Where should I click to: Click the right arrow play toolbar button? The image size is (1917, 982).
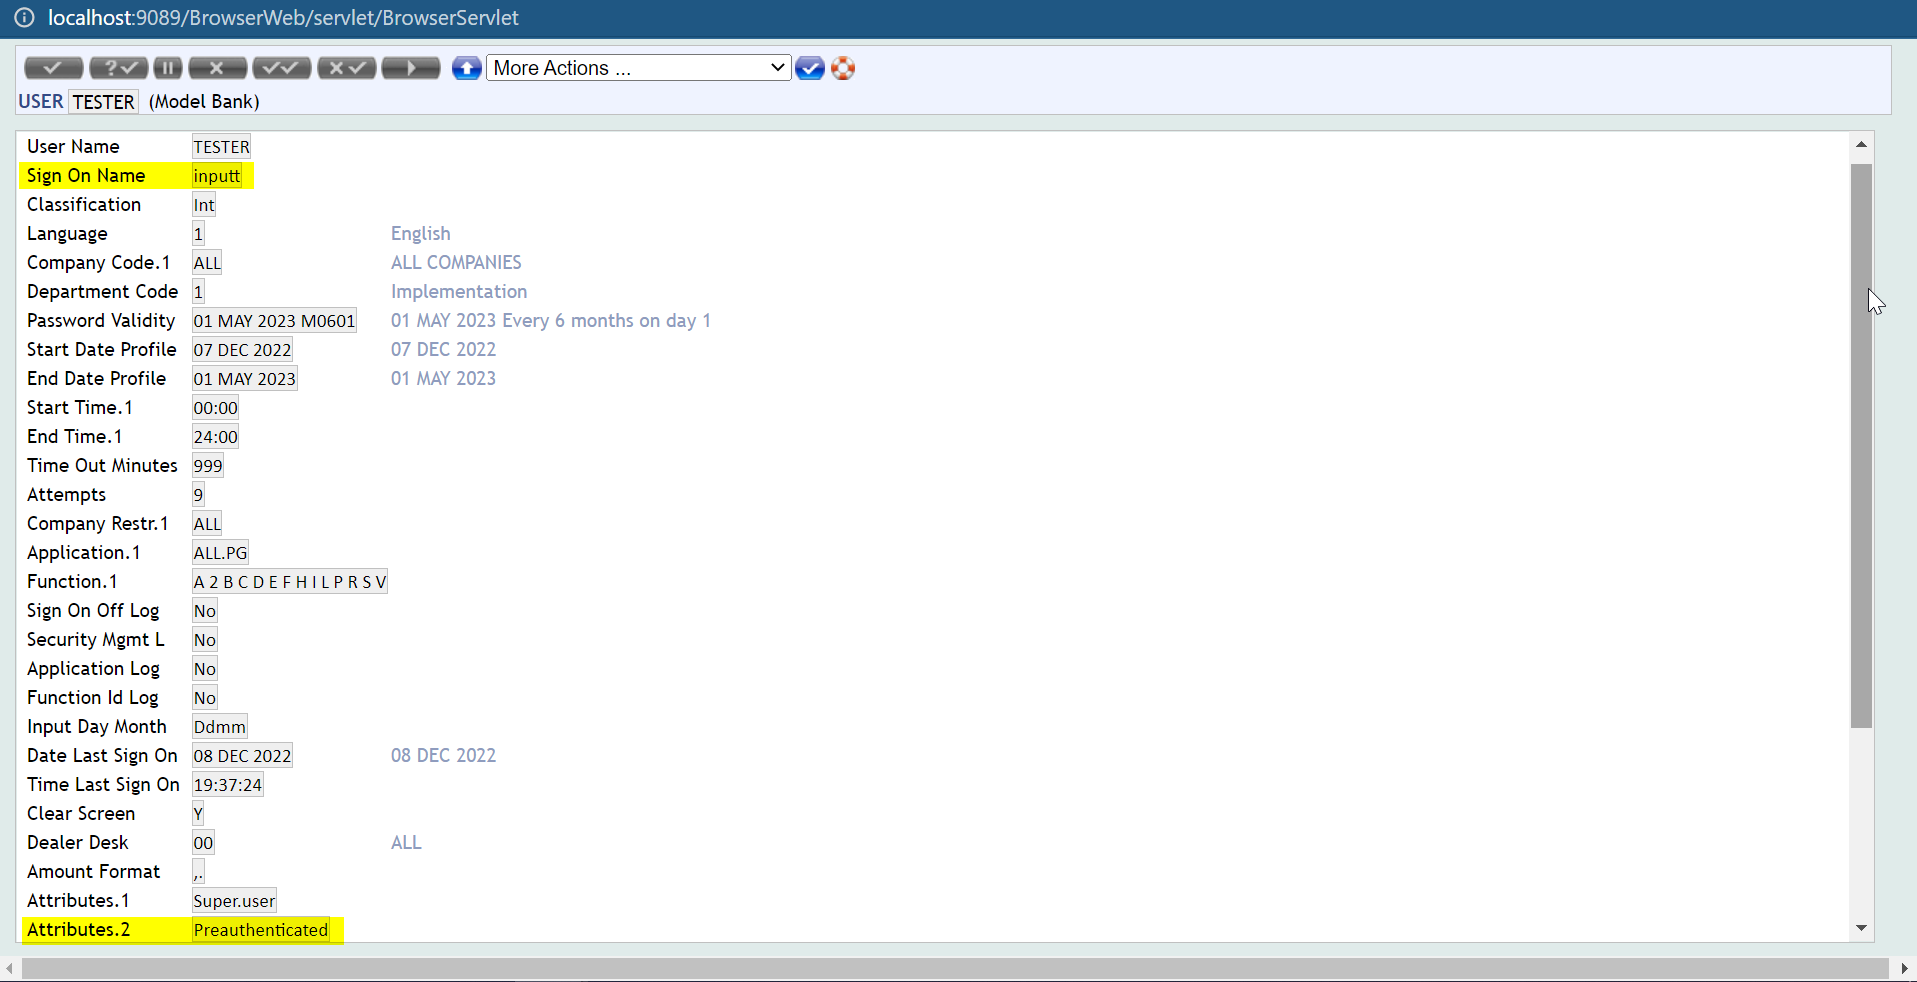(410, 68)
